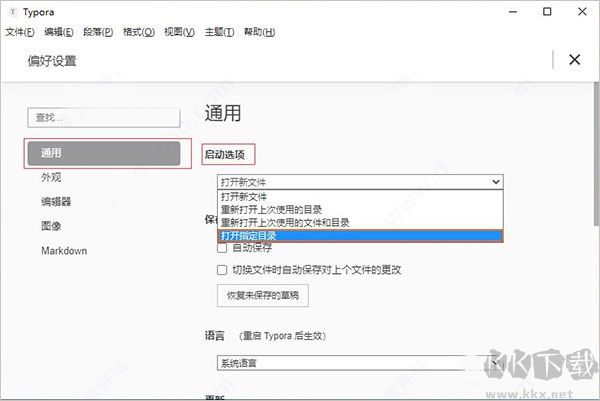Open the 帮助(H) menu
Image resolution: width=600 pixels, height=401 pixels.
259,32
